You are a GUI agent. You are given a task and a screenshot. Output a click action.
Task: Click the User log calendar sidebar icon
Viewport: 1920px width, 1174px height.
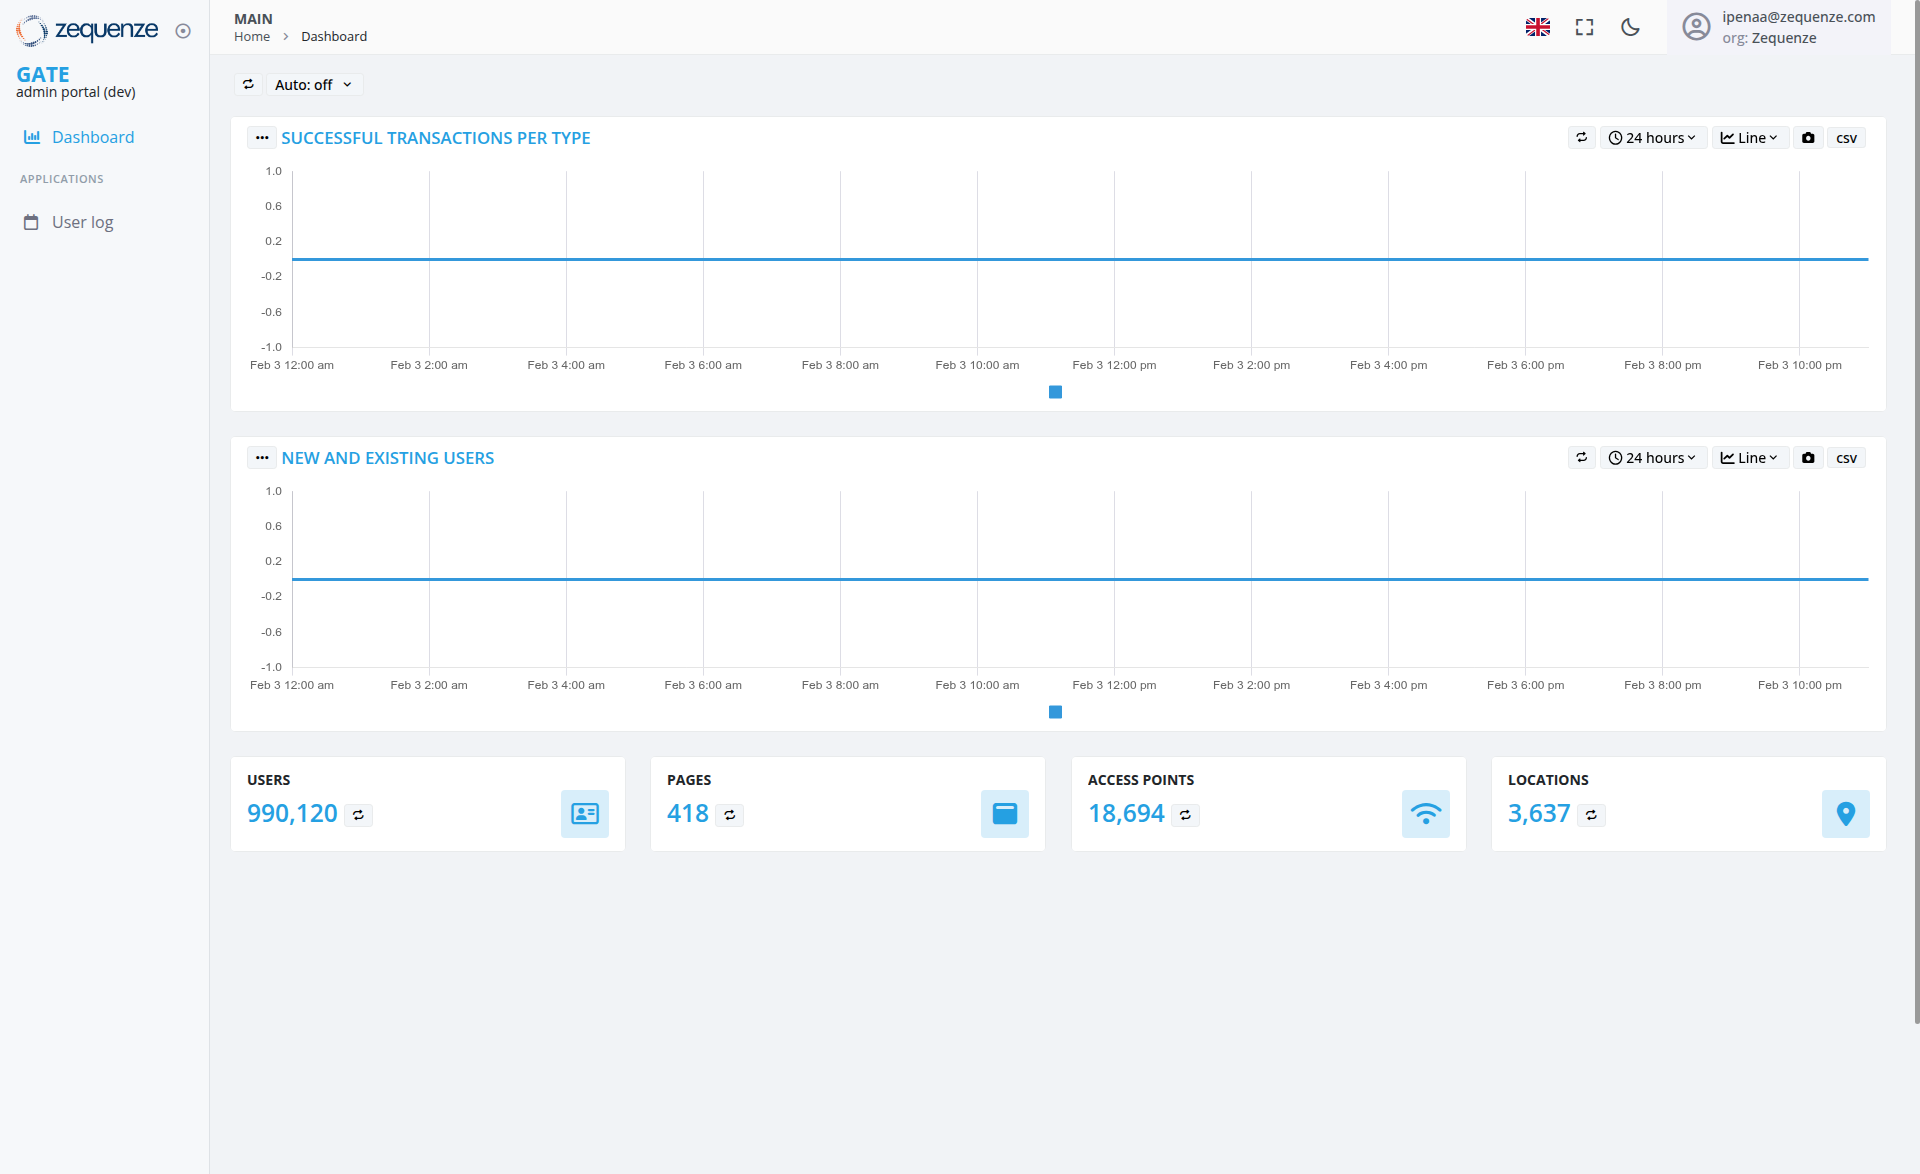pyautogui.click(x=31, y=222)
